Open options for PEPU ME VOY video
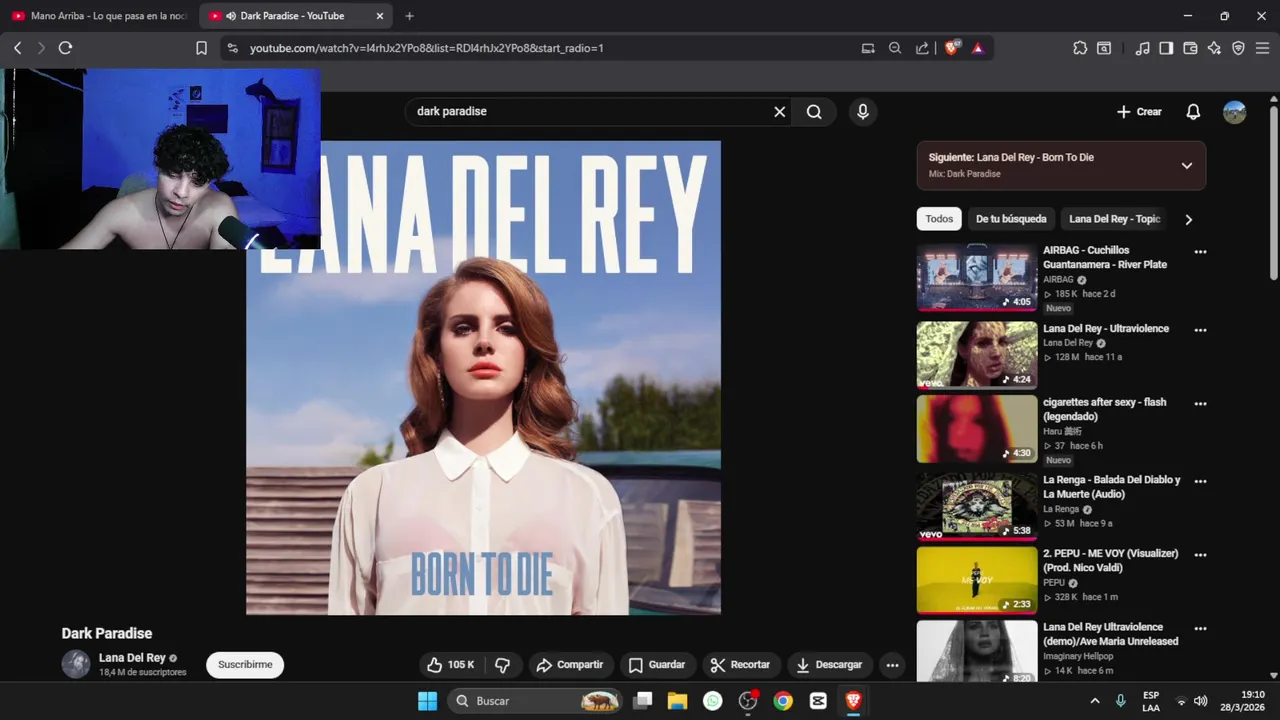Viewport: 1280px width, 720px height. 1200,555
